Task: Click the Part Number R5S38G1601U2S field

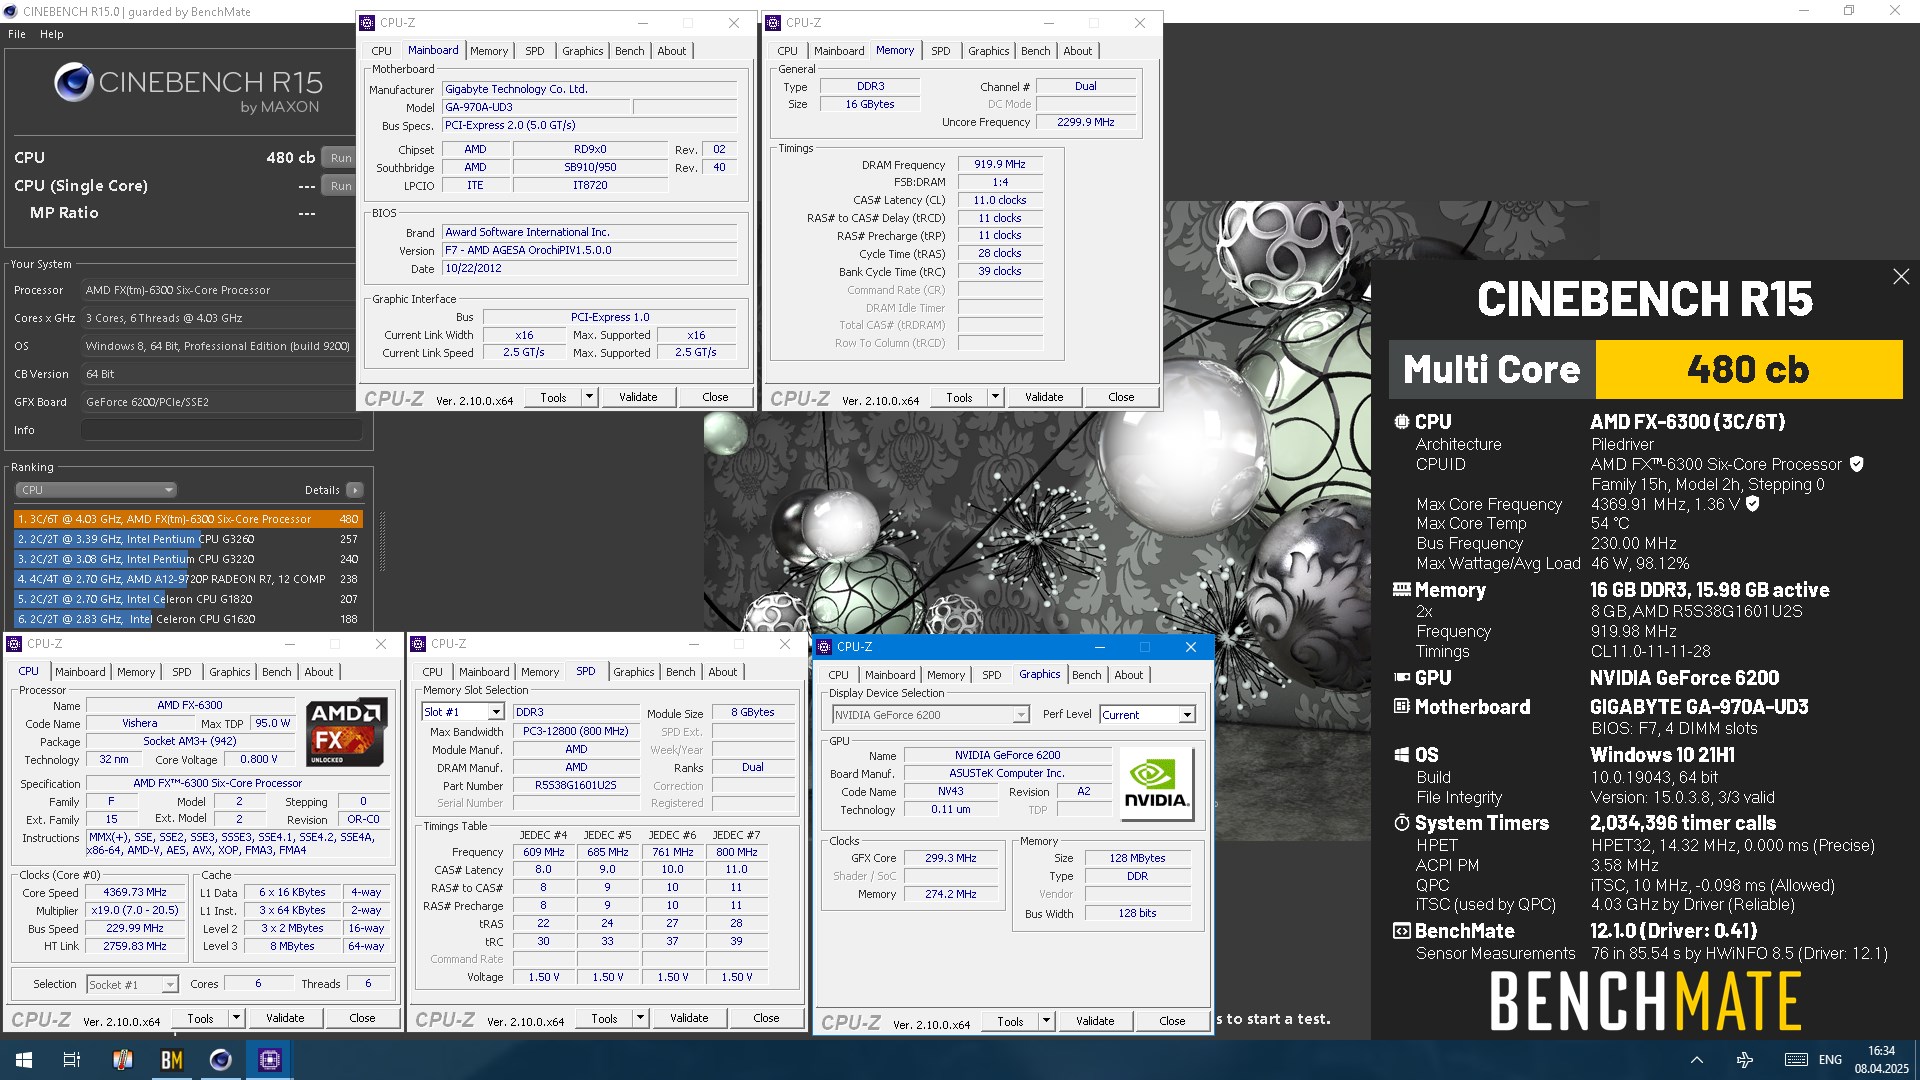Action: (576, 786)
